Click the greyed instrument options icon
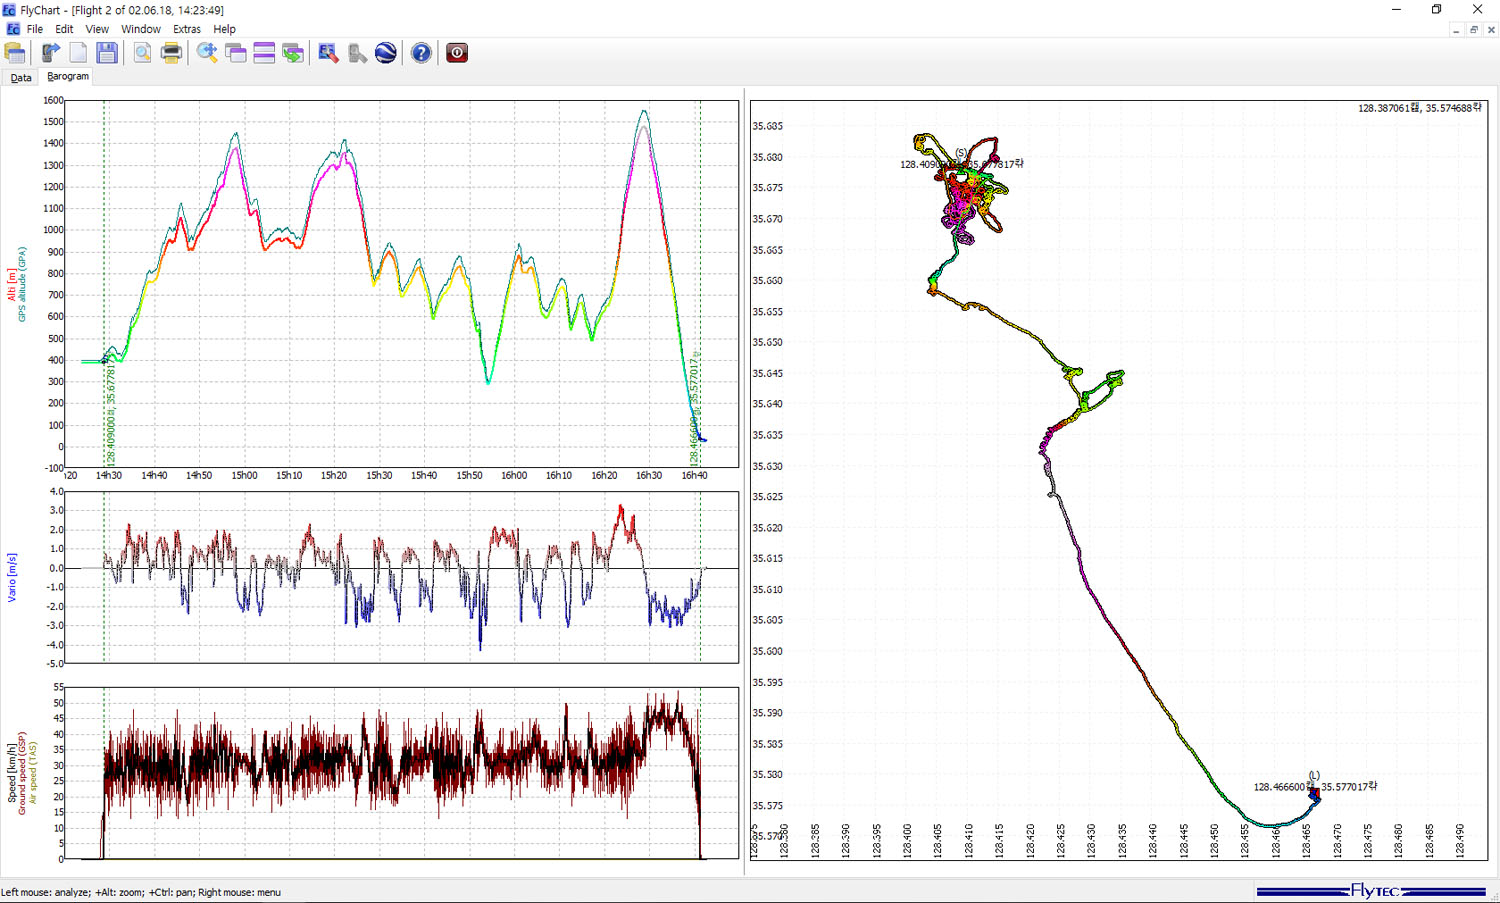 [357, 53]
